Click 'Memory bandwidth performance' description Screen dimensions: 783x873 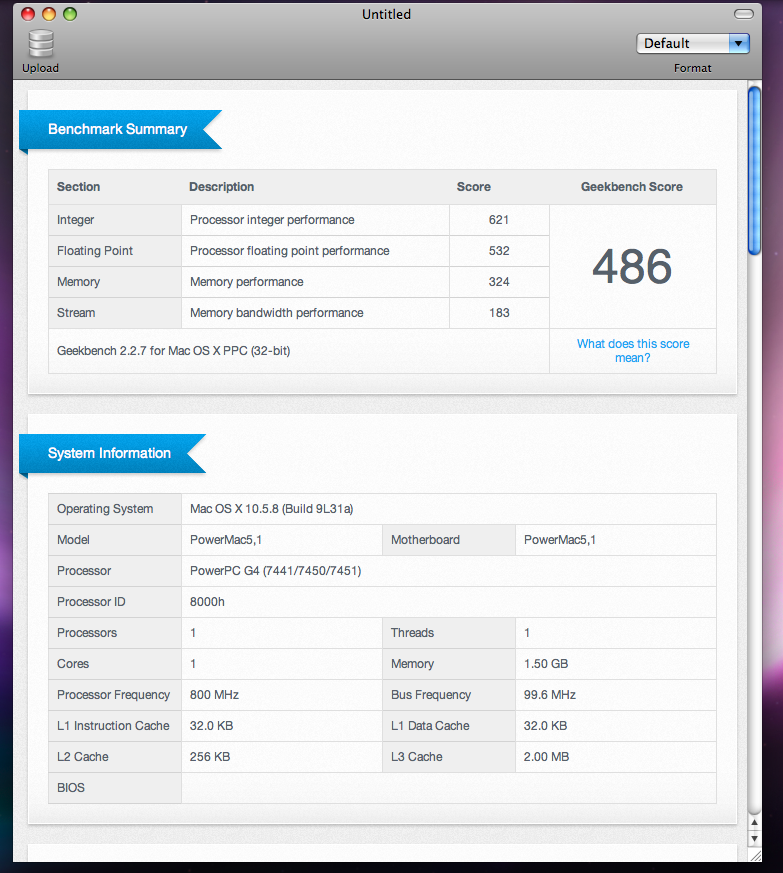(x=277, y=313)
